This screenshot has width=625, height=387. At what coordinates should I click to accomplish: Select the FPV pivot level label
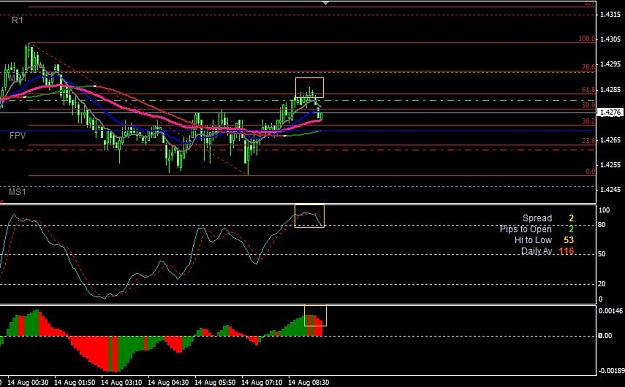pos(18,136)
